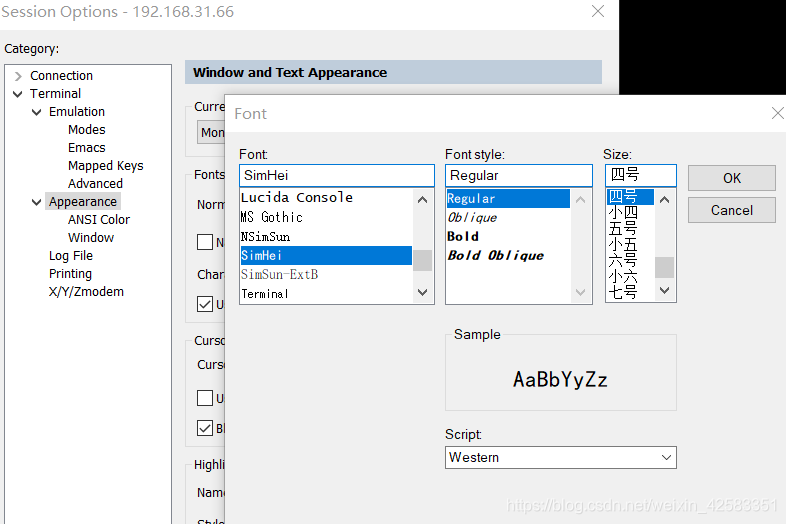Select size 小六 in size list
The height and width of the screenshot is (524, 786).
point(630,276)
